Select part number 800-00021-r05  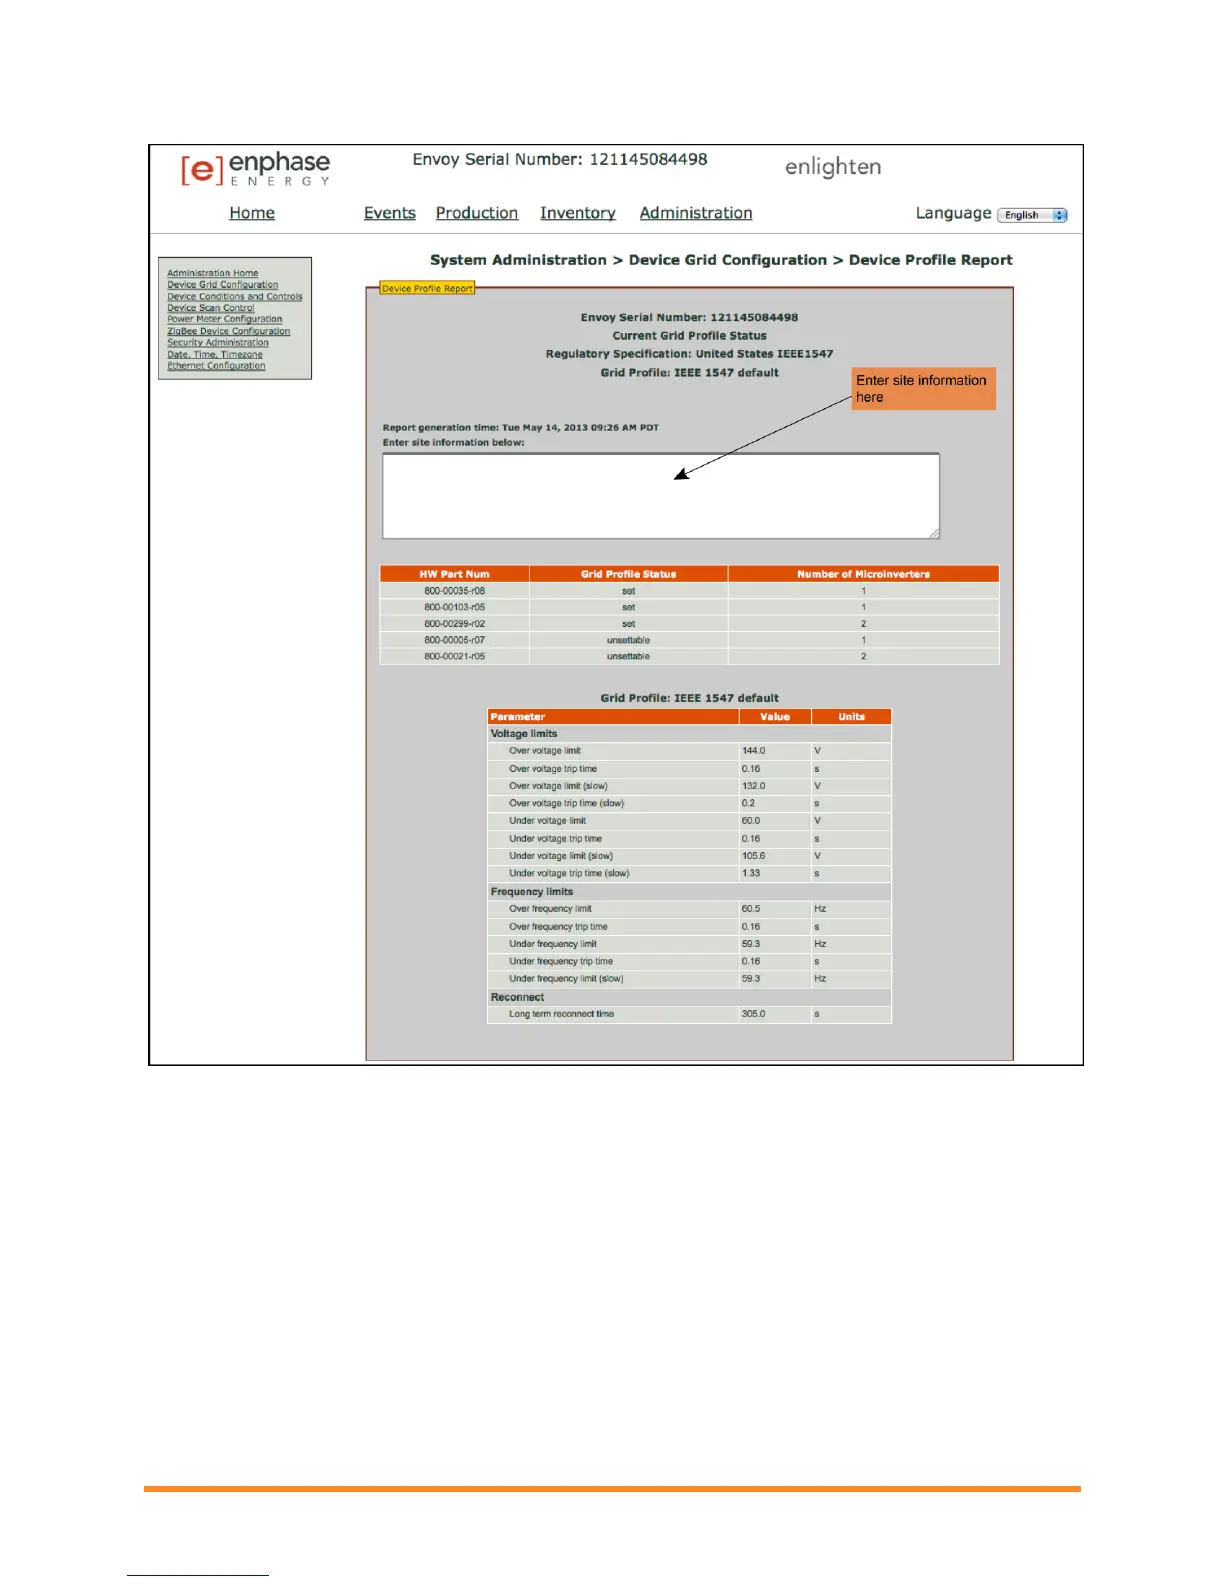click(x=454, y=657)
